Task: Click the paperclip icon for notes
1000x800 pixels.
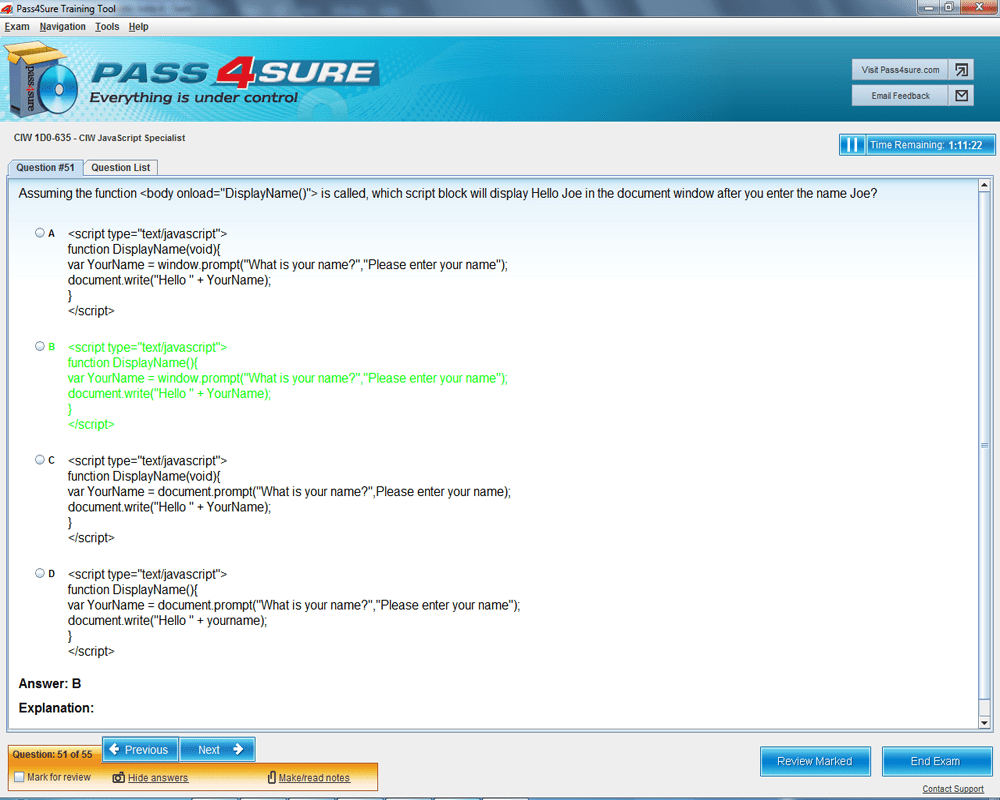Action: click(x=272, y=777)
